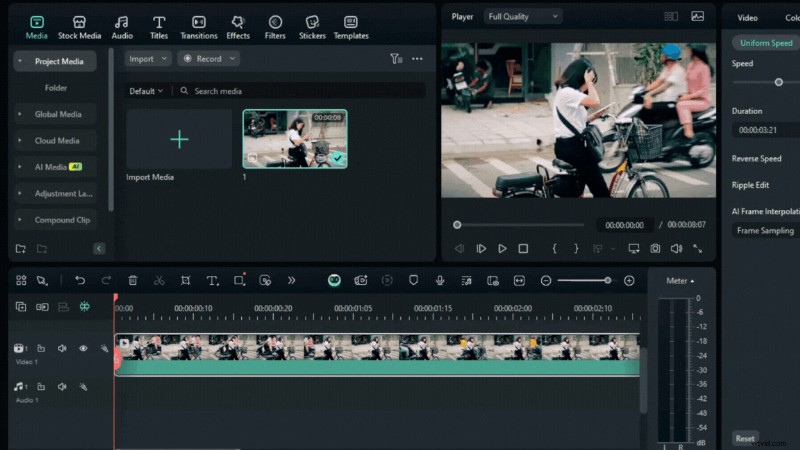Open the Stickers tab
Screen dimensions: 800x450
click(312, 28)
